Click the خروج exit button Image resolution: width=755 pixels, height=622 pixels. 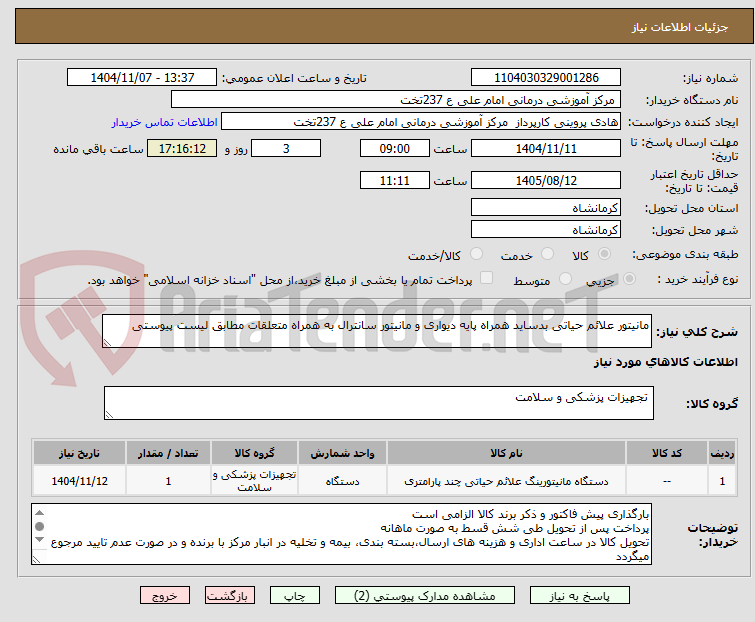(x=165, y=596)
